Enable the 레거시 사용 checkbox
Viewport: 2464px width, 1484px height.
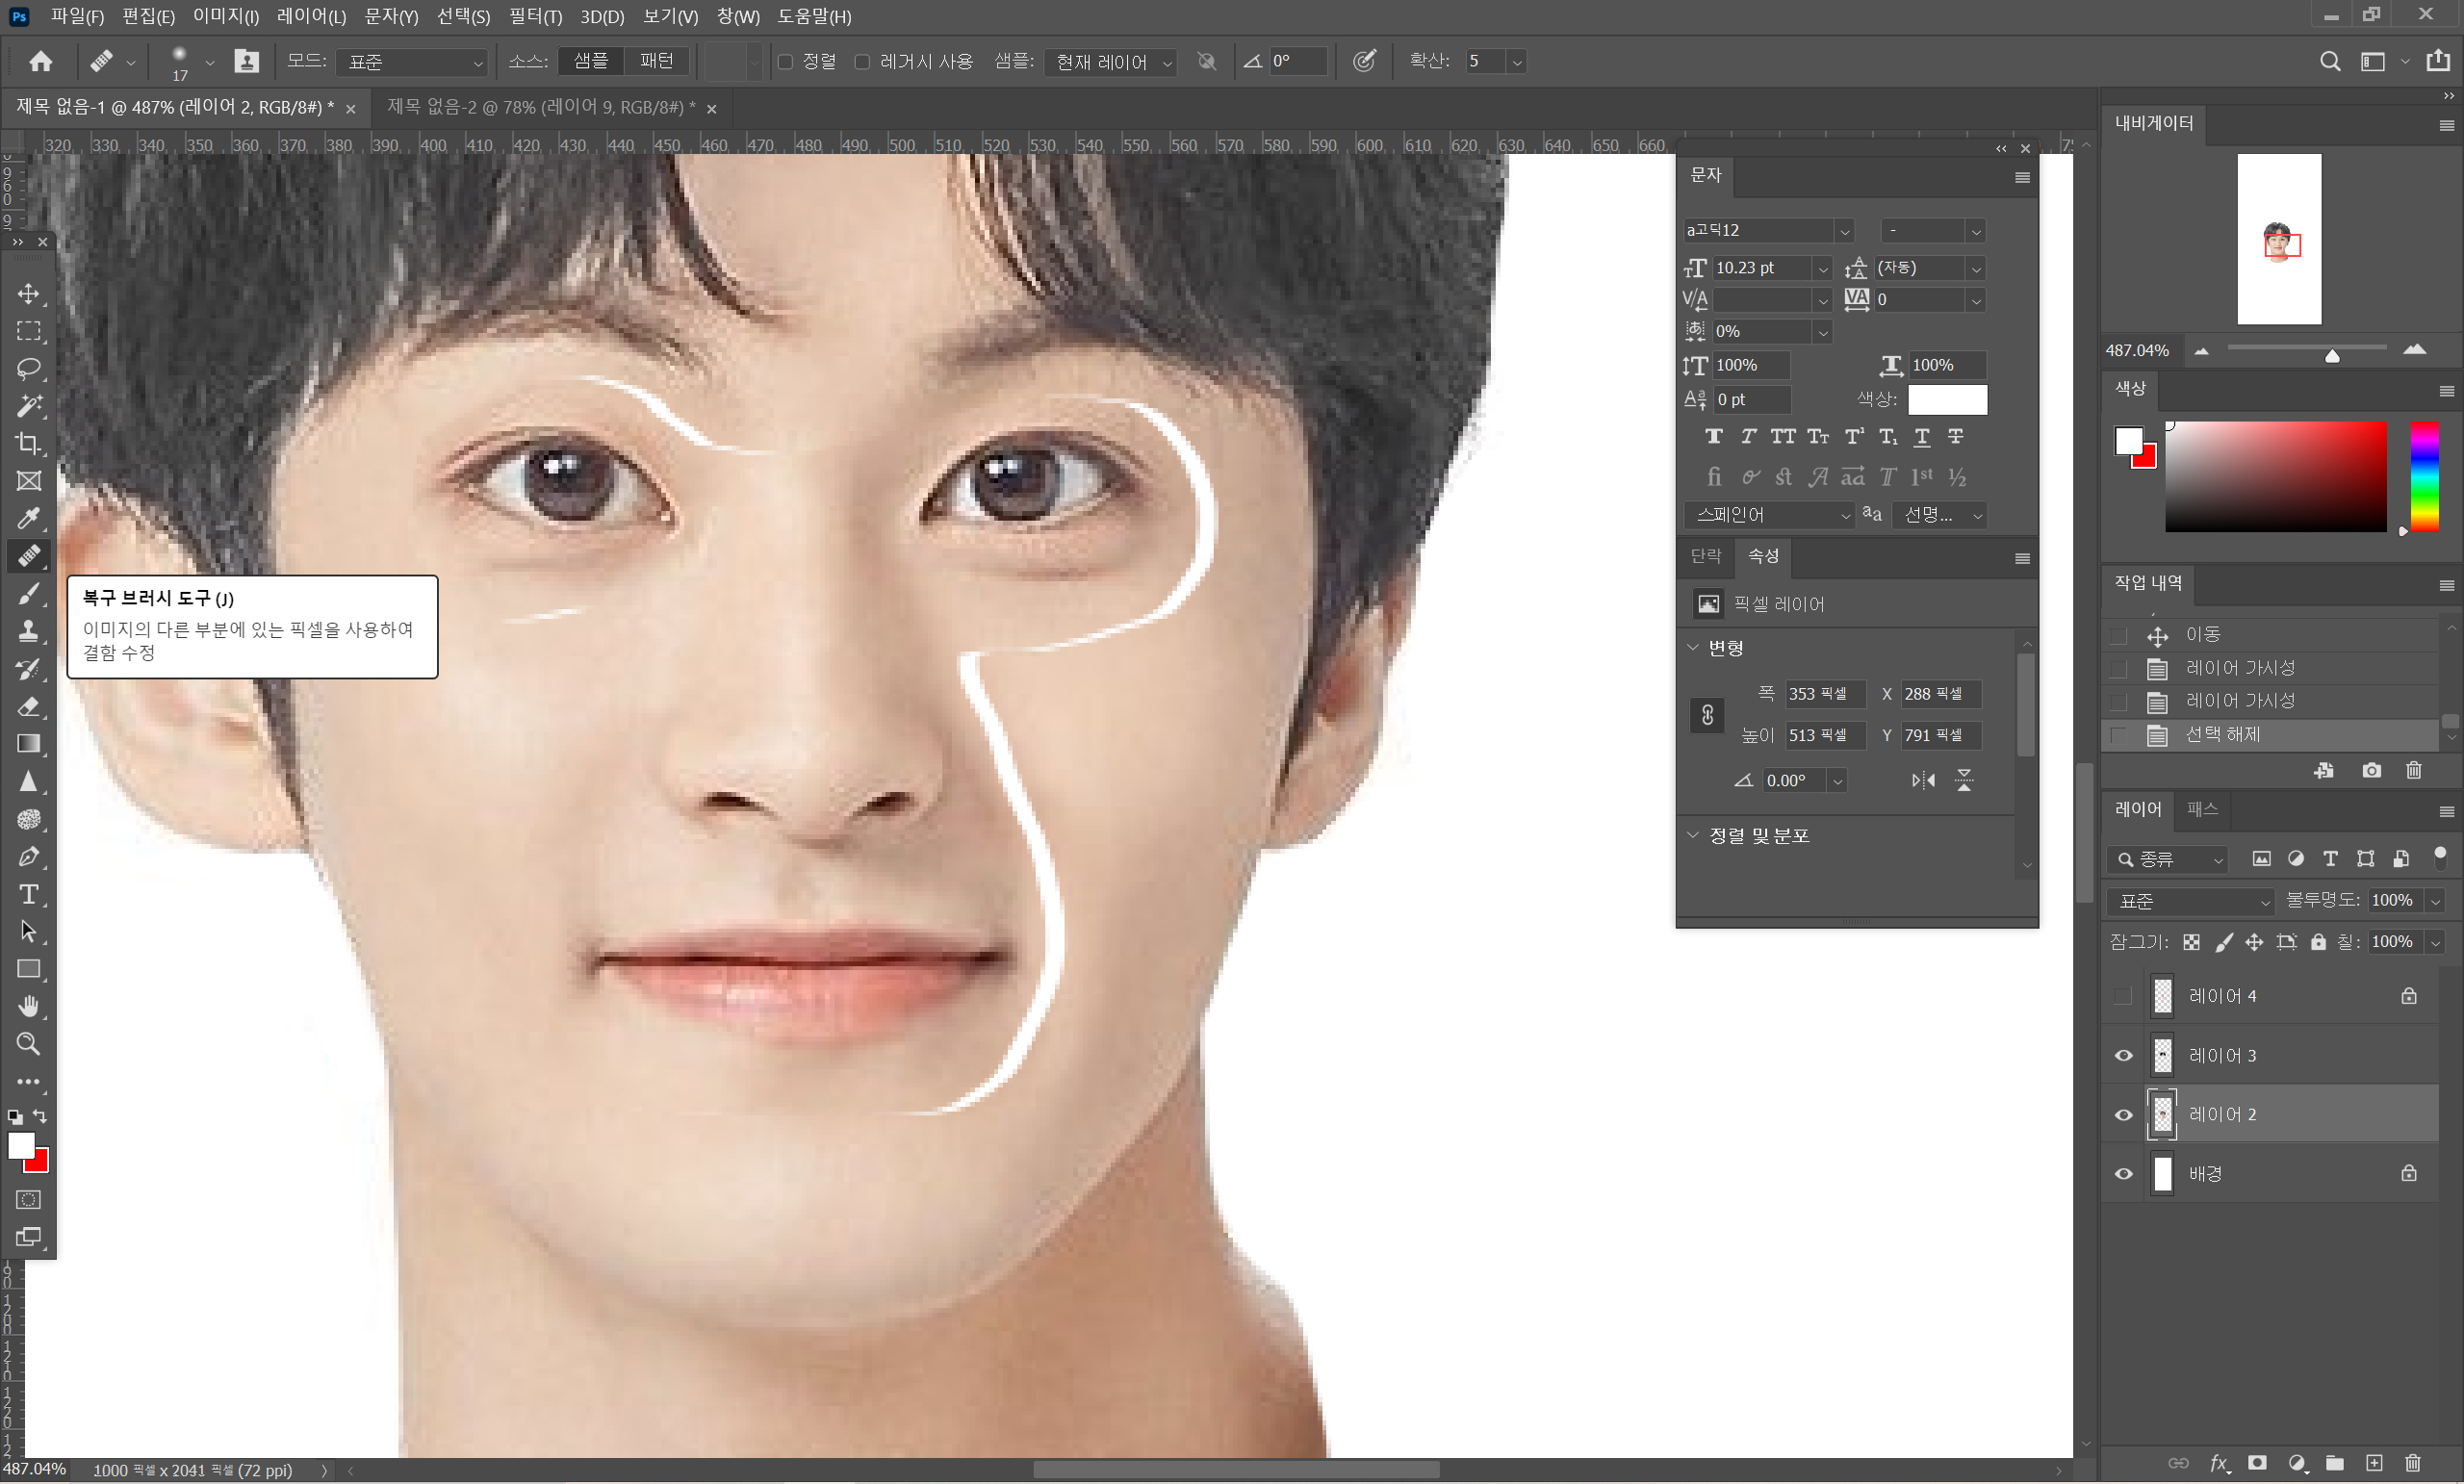tap(862, 62)
